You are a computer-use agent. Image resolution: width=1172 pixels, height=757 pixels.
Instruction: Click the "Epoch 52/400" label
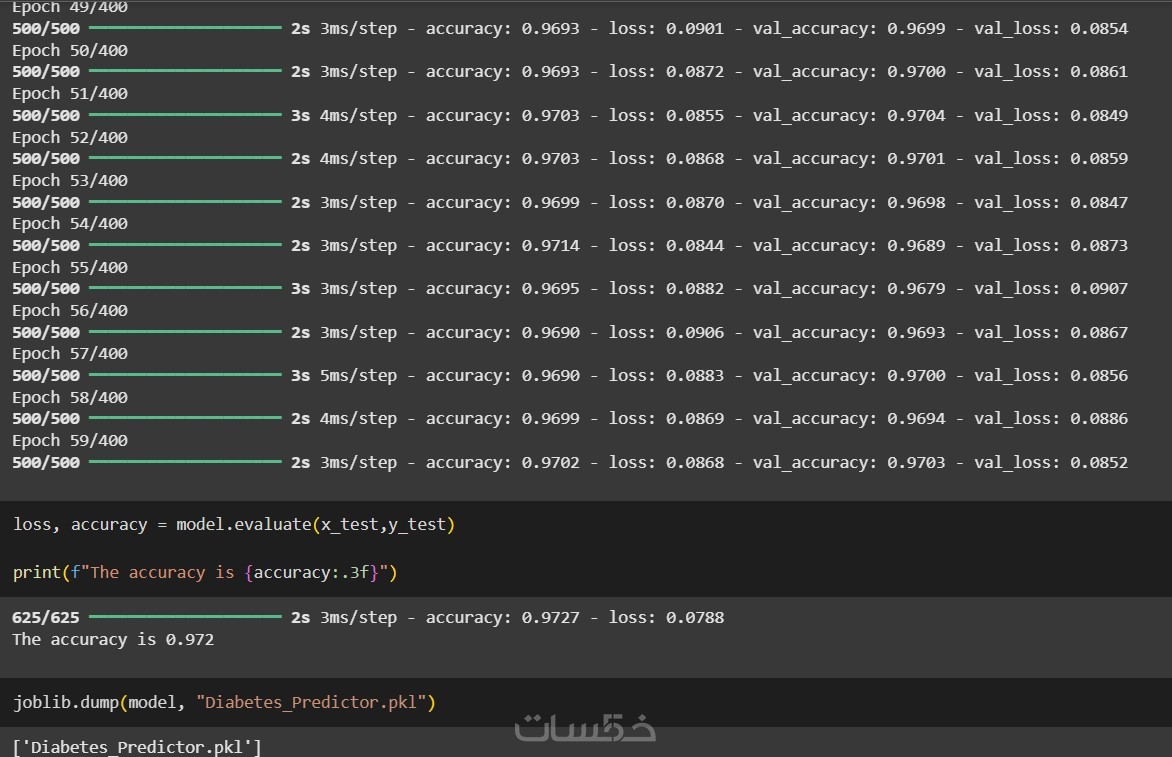70,137
